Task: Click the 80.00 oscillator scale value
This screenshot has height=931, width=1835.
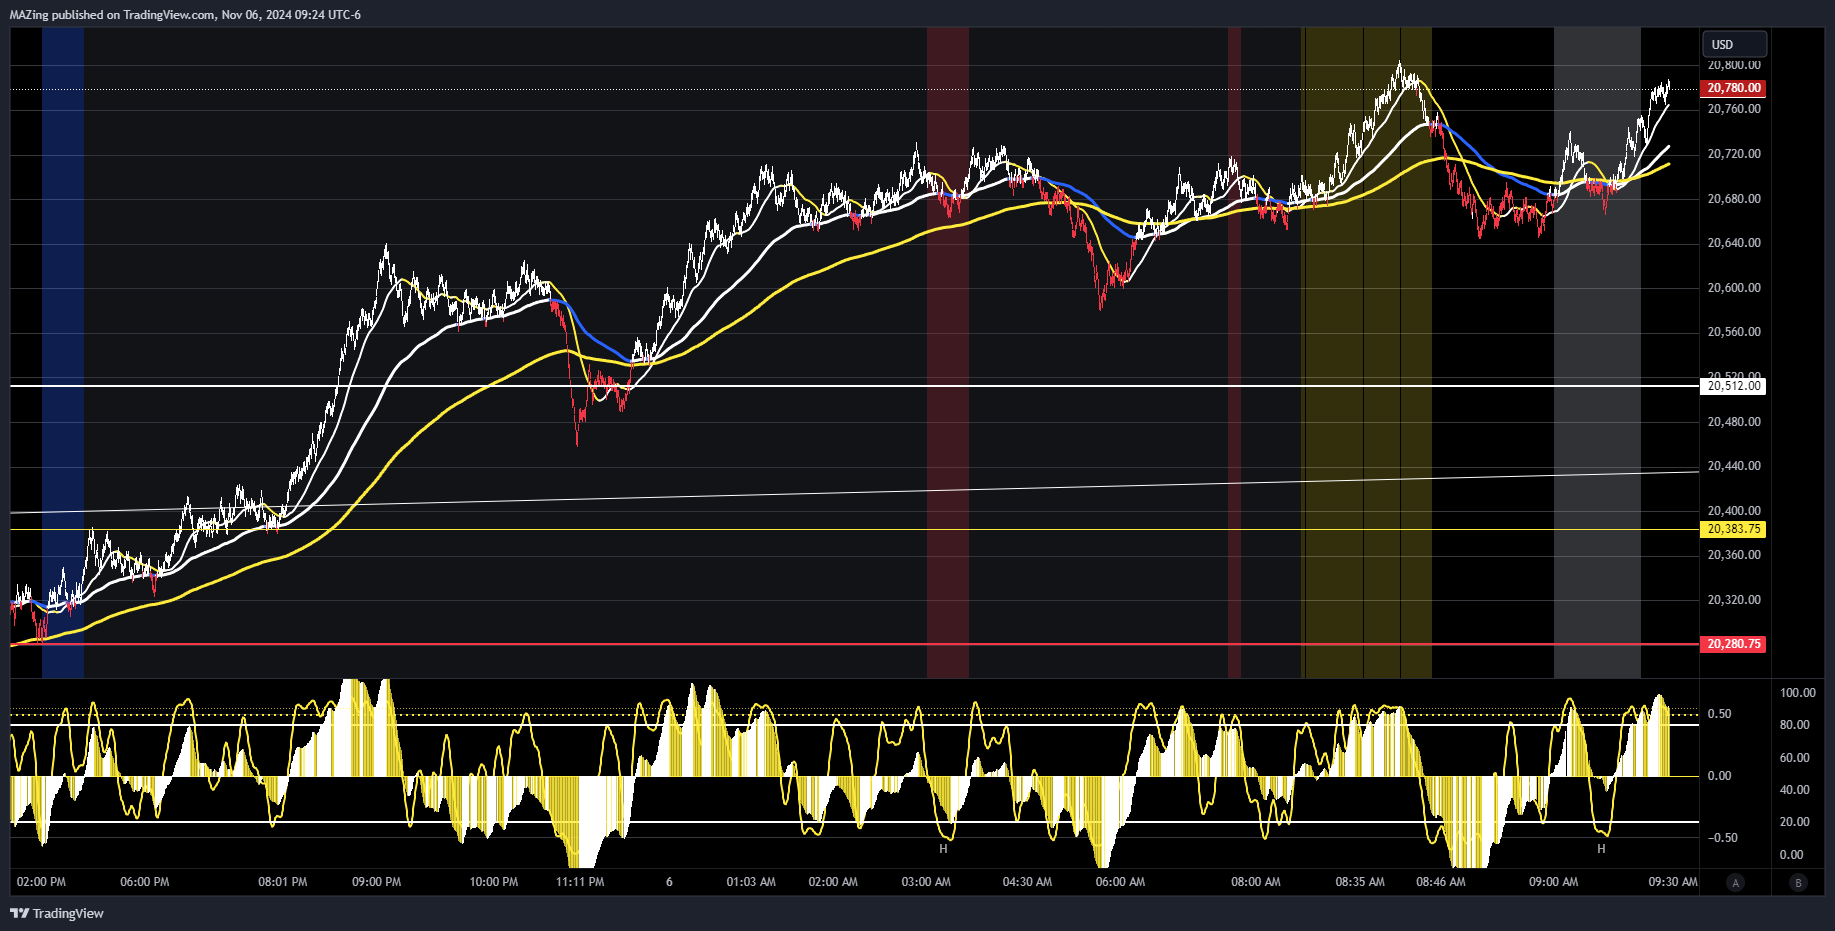Action: (1794, 725)
